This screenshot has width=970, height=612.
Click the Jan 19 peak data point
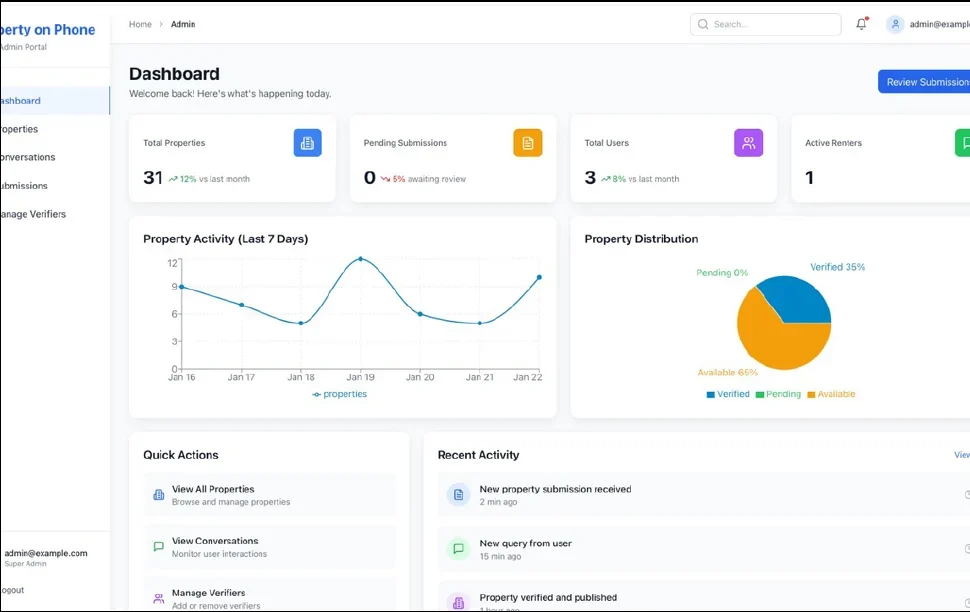click(361, 259)
